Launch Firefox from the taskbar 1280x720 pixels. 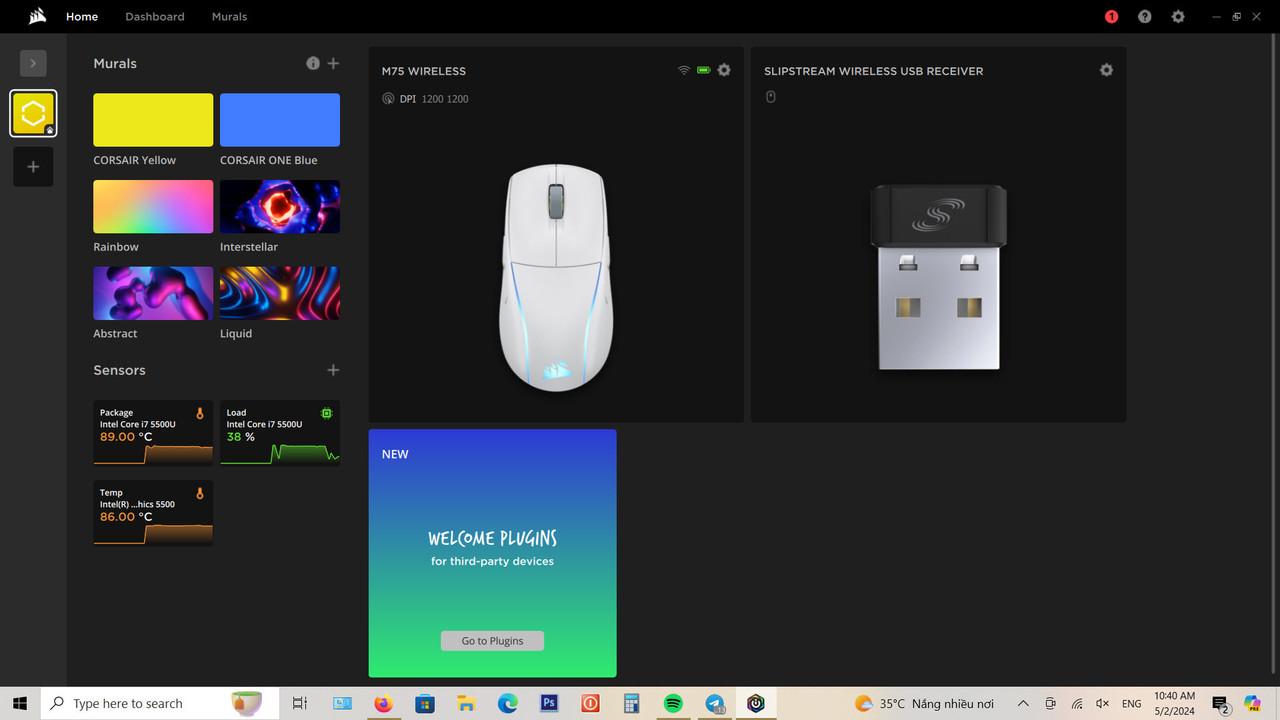point(384,703)
